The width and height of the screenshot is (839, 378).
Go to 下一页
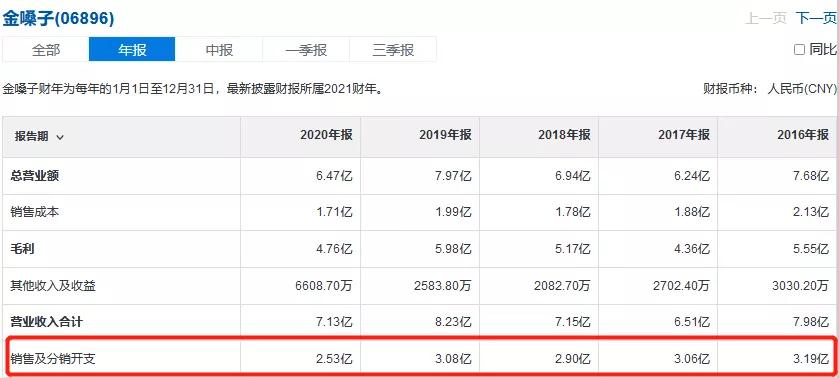(815, 19)
